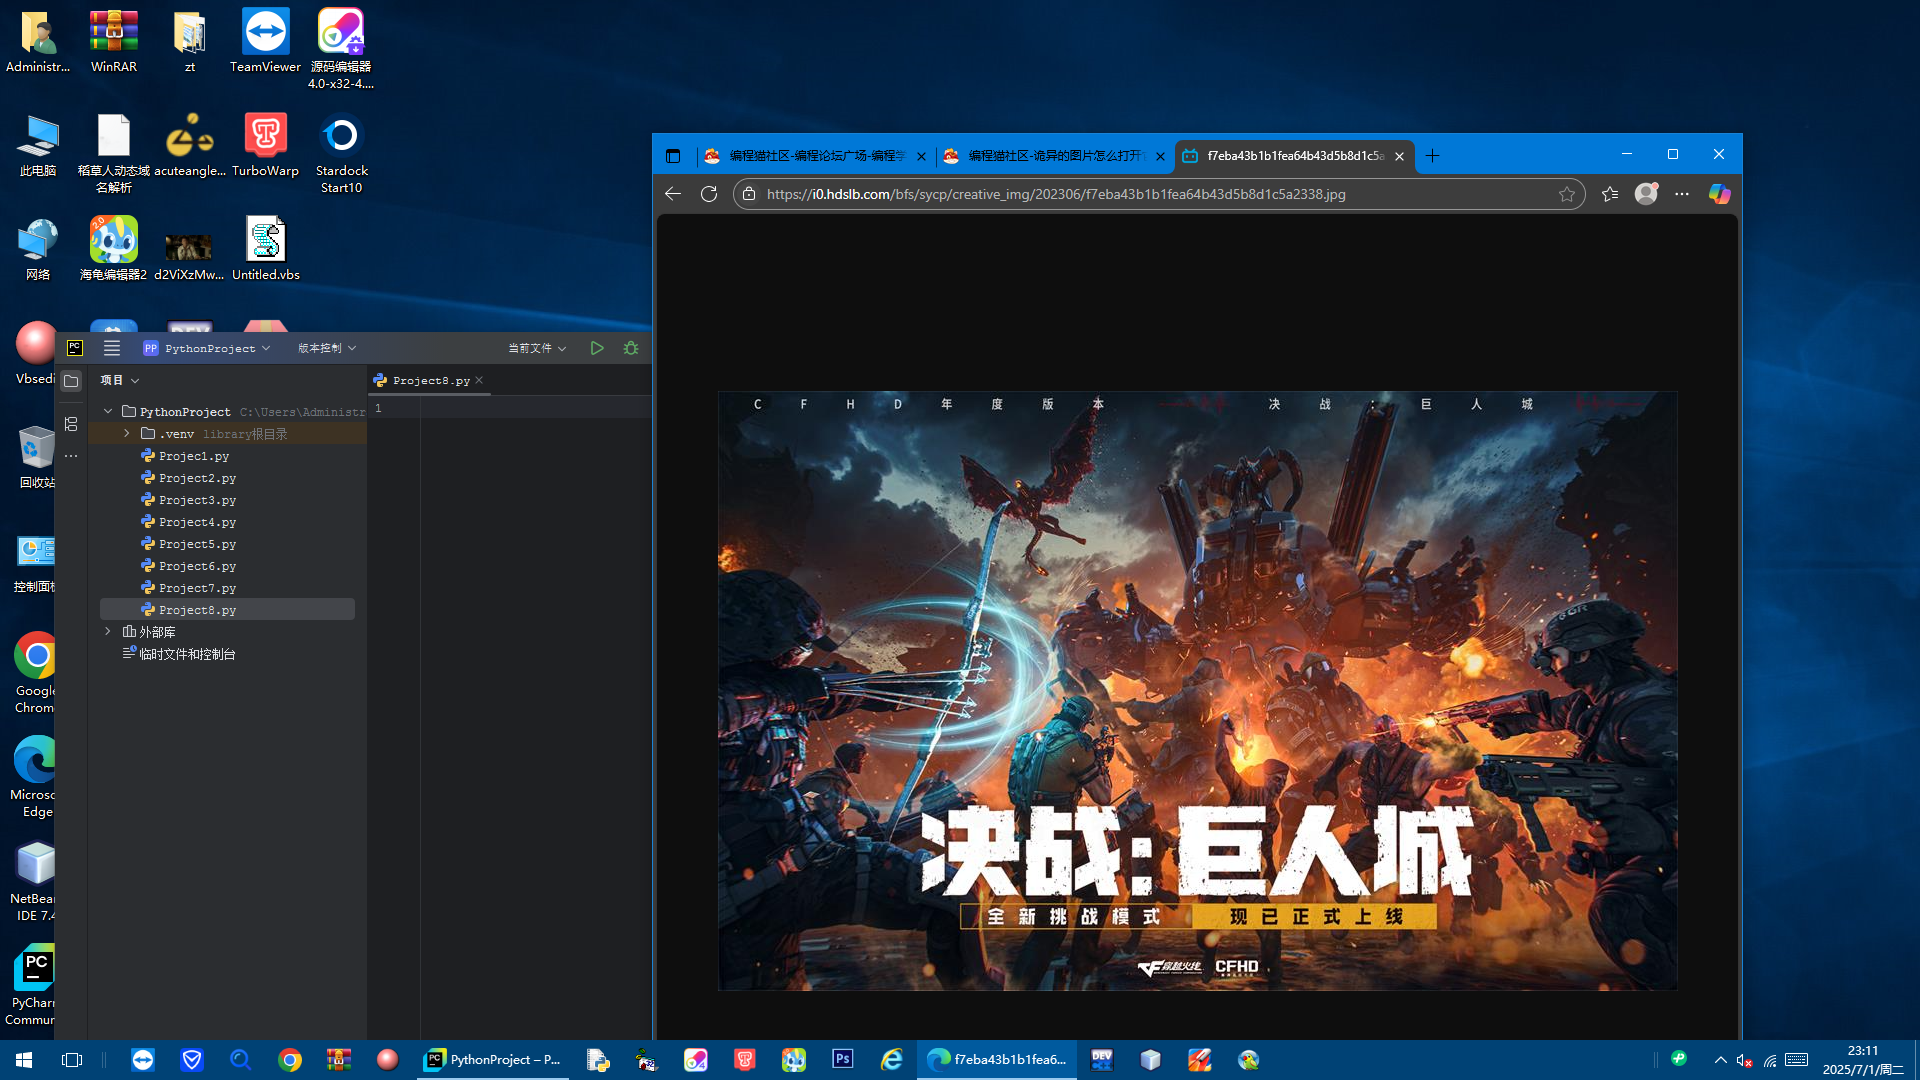Refresh the Edge page
Viewport: 1920px width, 1080px height.
[x=709, y=194]
